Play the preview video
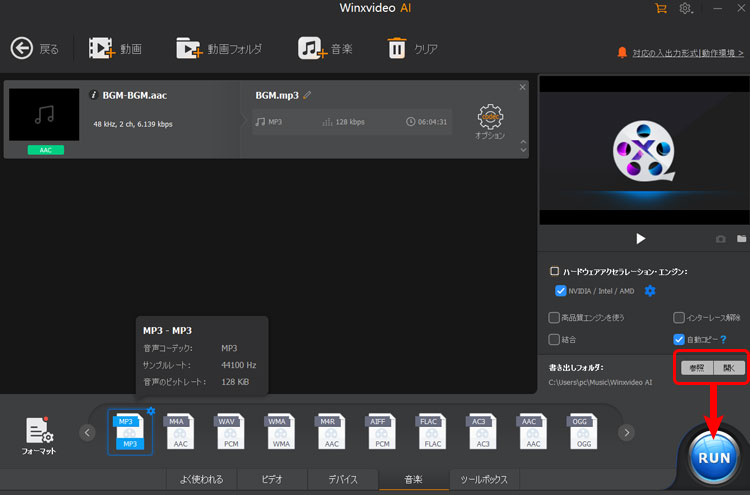Image resolution: width=750 pixels, height=495 pixels. click(x=640, y=238)
